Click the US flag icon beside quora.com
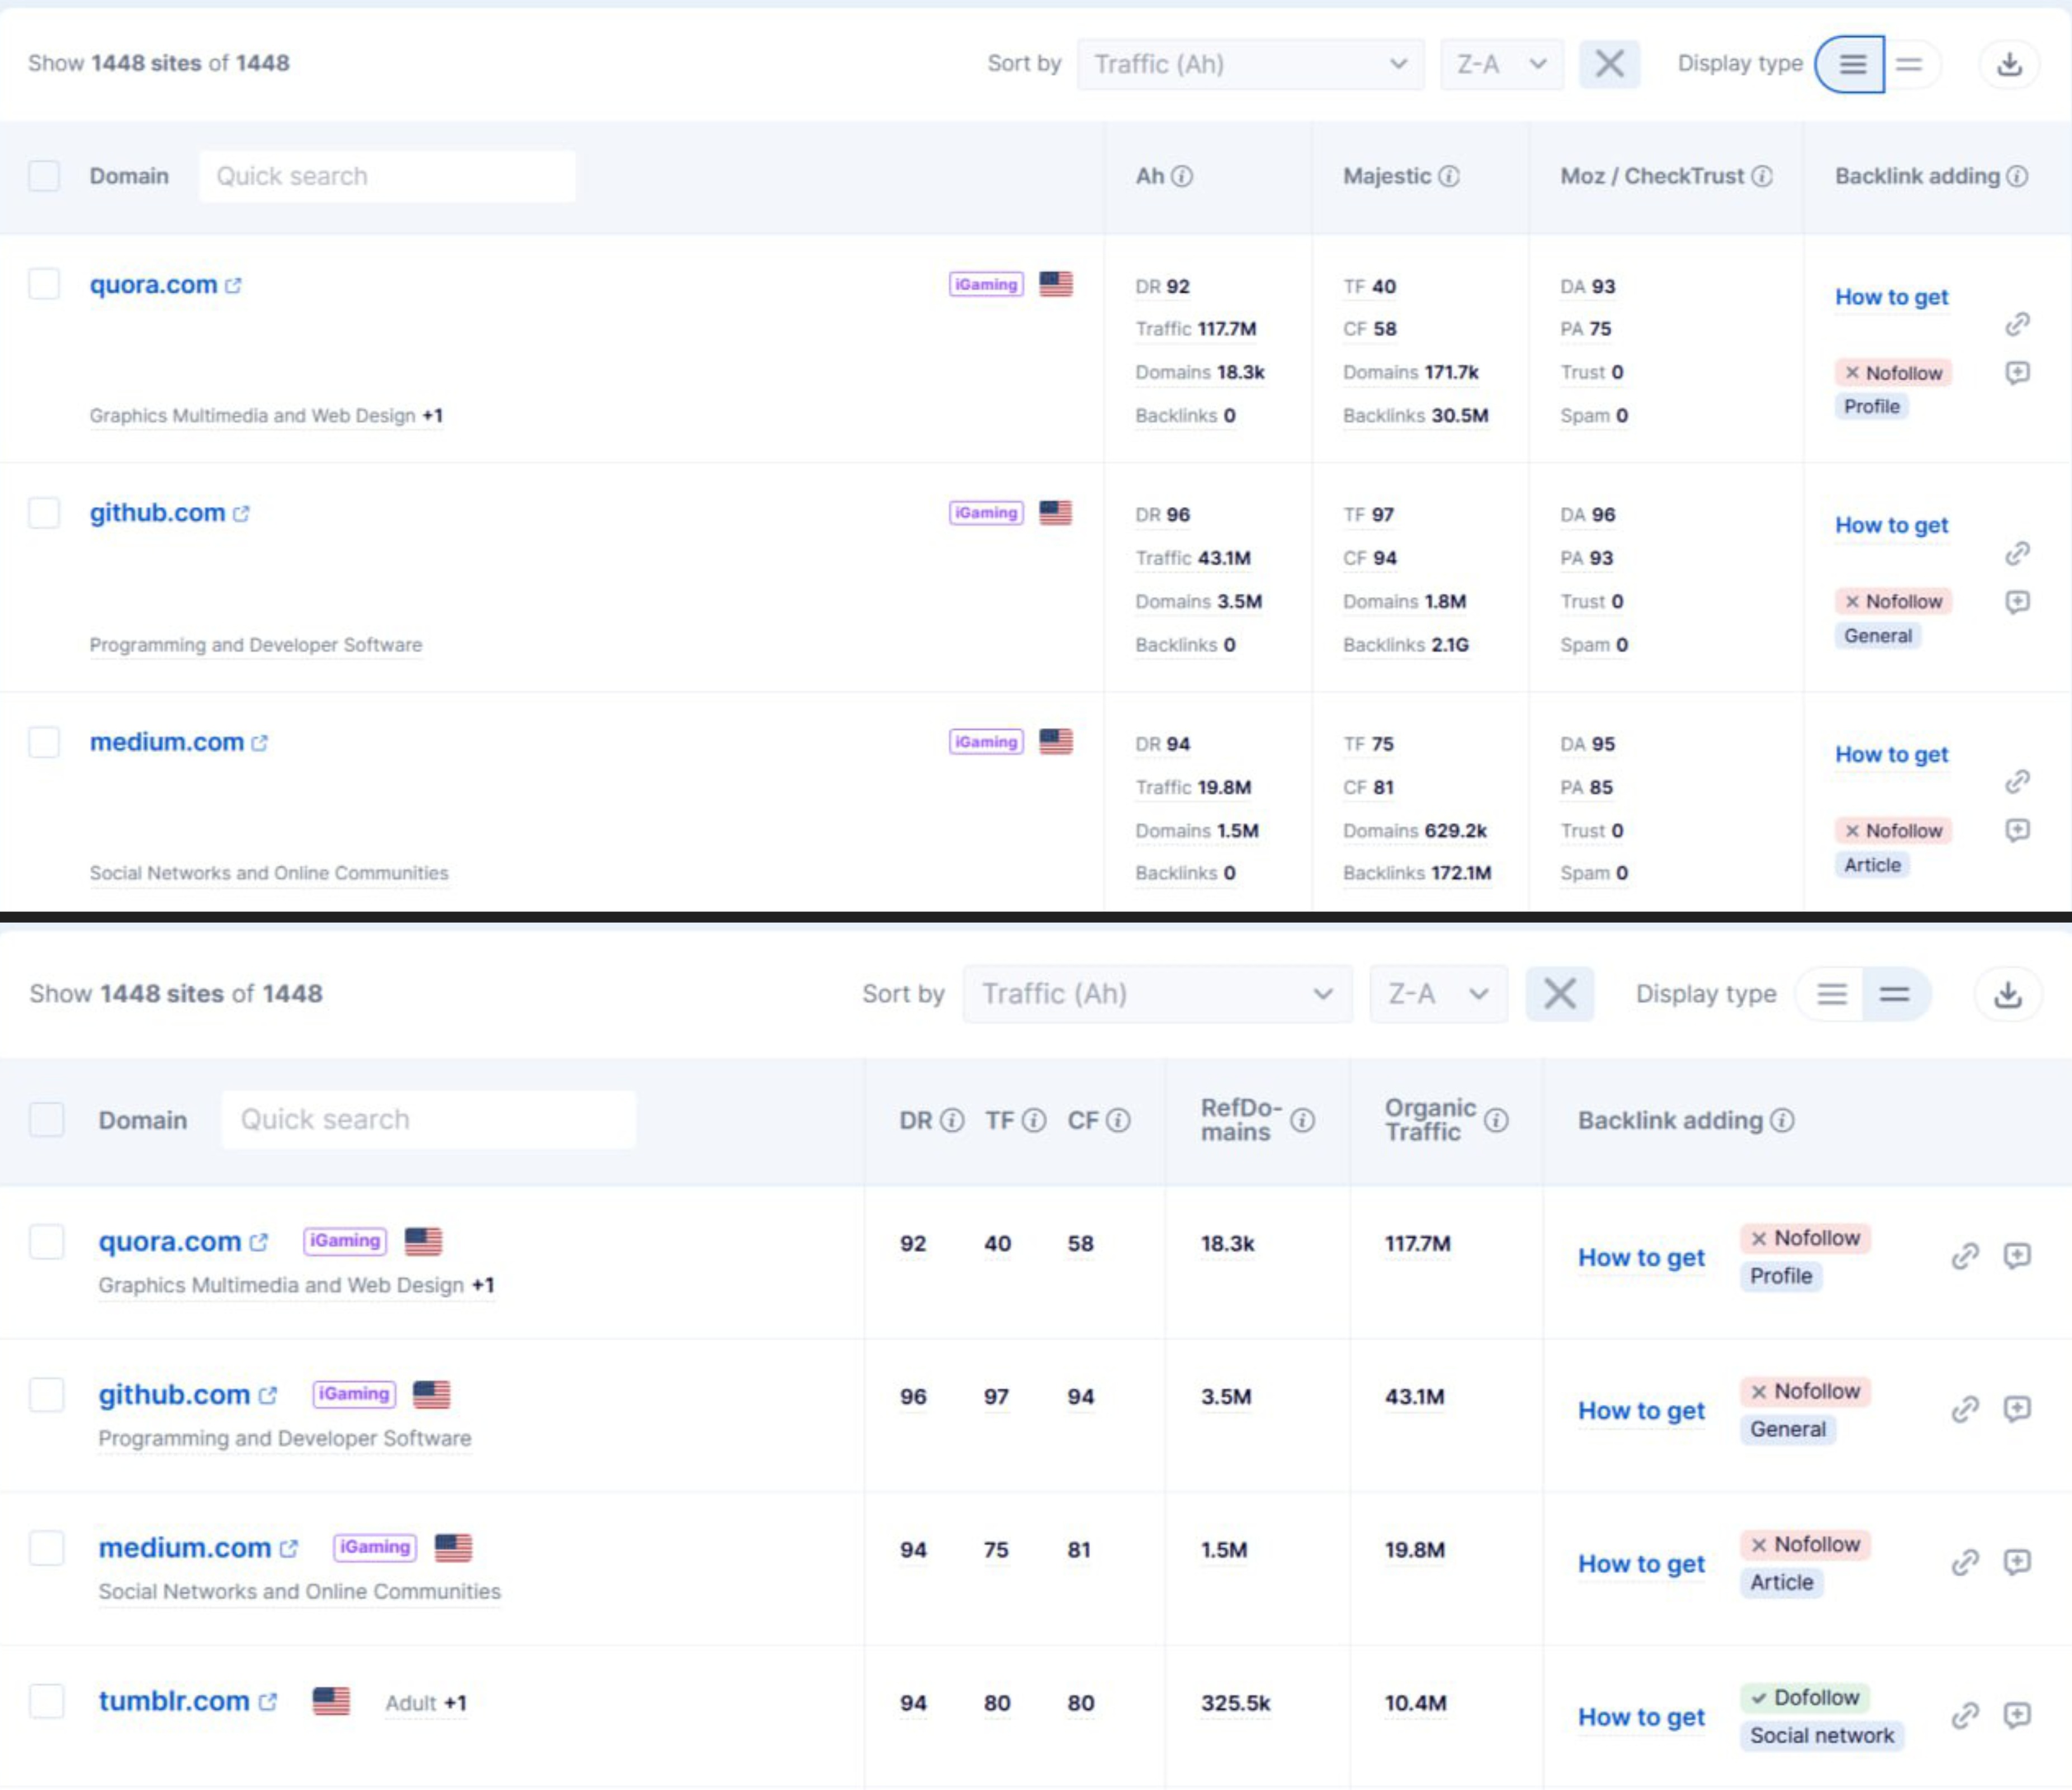Screen dimensions: 2072x1790 coord(1055,284)
